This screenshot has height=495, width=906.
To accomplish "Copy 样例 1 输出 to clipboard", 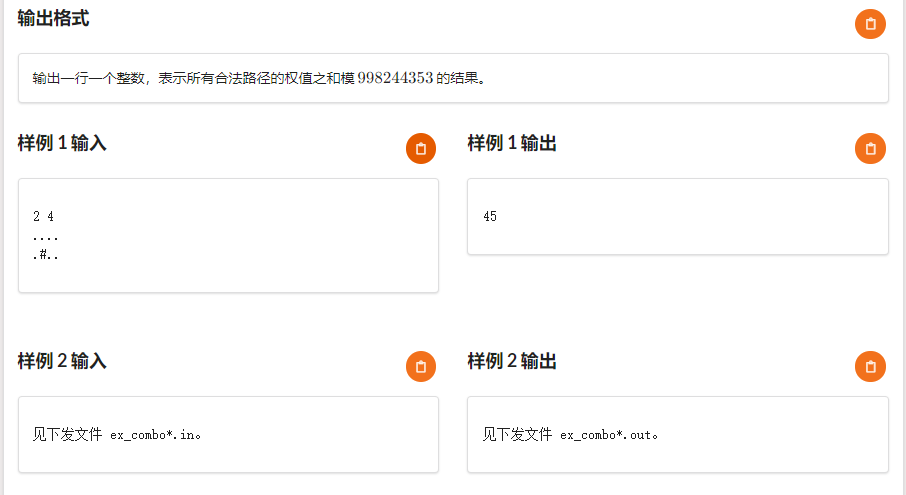I will click(x=870, y=148).
